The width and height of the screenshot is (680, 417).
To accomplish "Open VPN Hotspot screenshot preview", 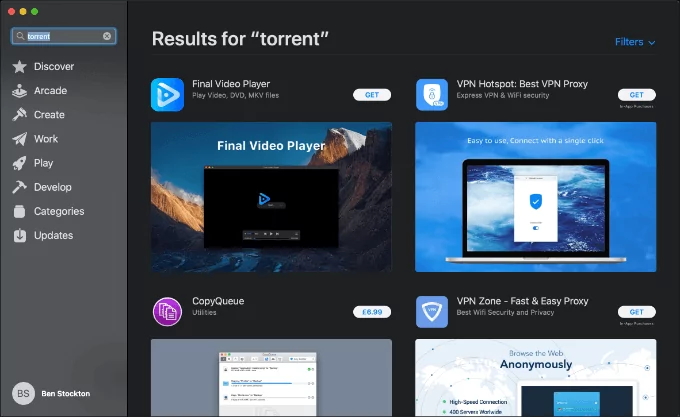I will tap(536, 197).
